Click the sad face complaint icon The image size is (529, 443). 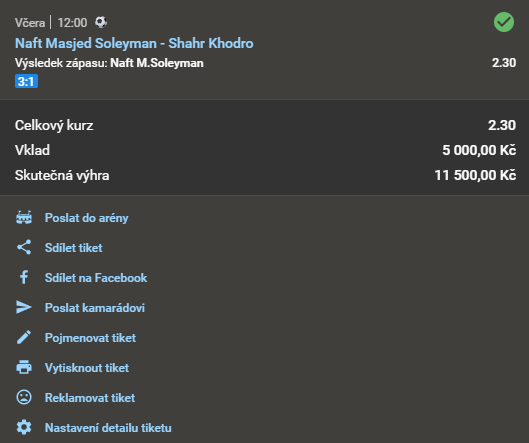point(24,397)
